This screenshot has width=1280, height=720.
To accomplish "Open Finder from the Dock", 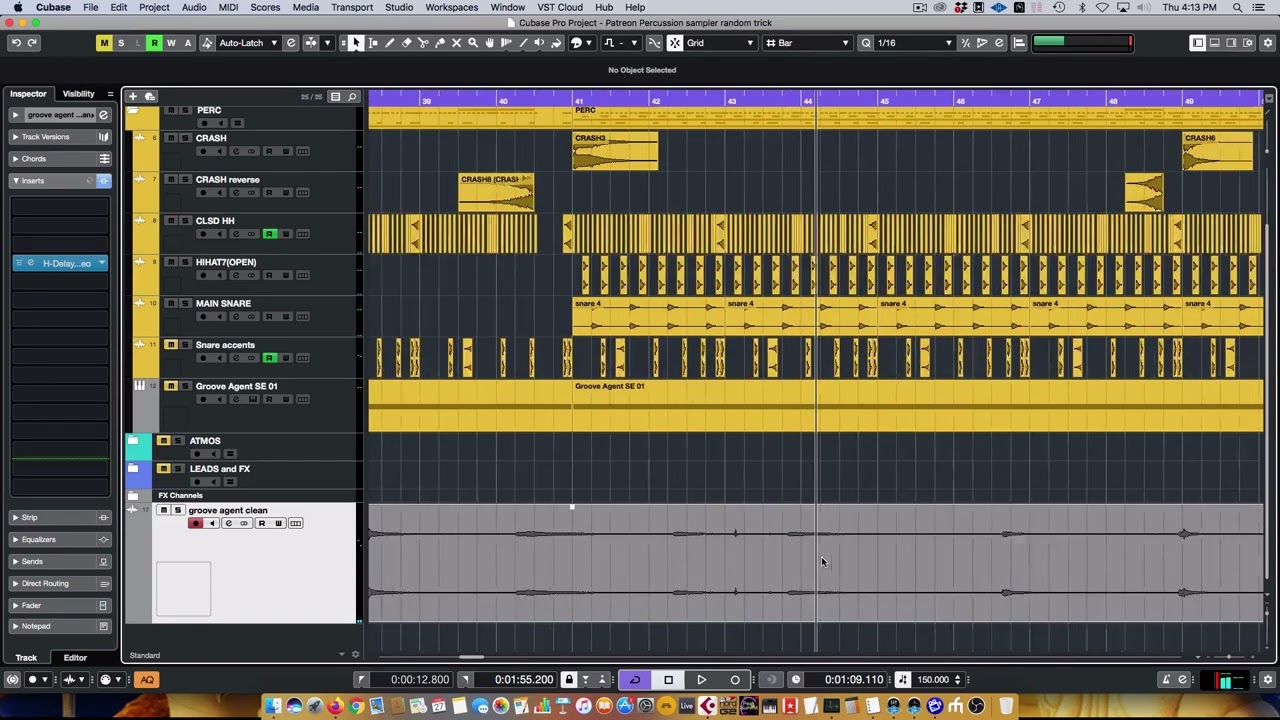I will [x=273, y=707].
